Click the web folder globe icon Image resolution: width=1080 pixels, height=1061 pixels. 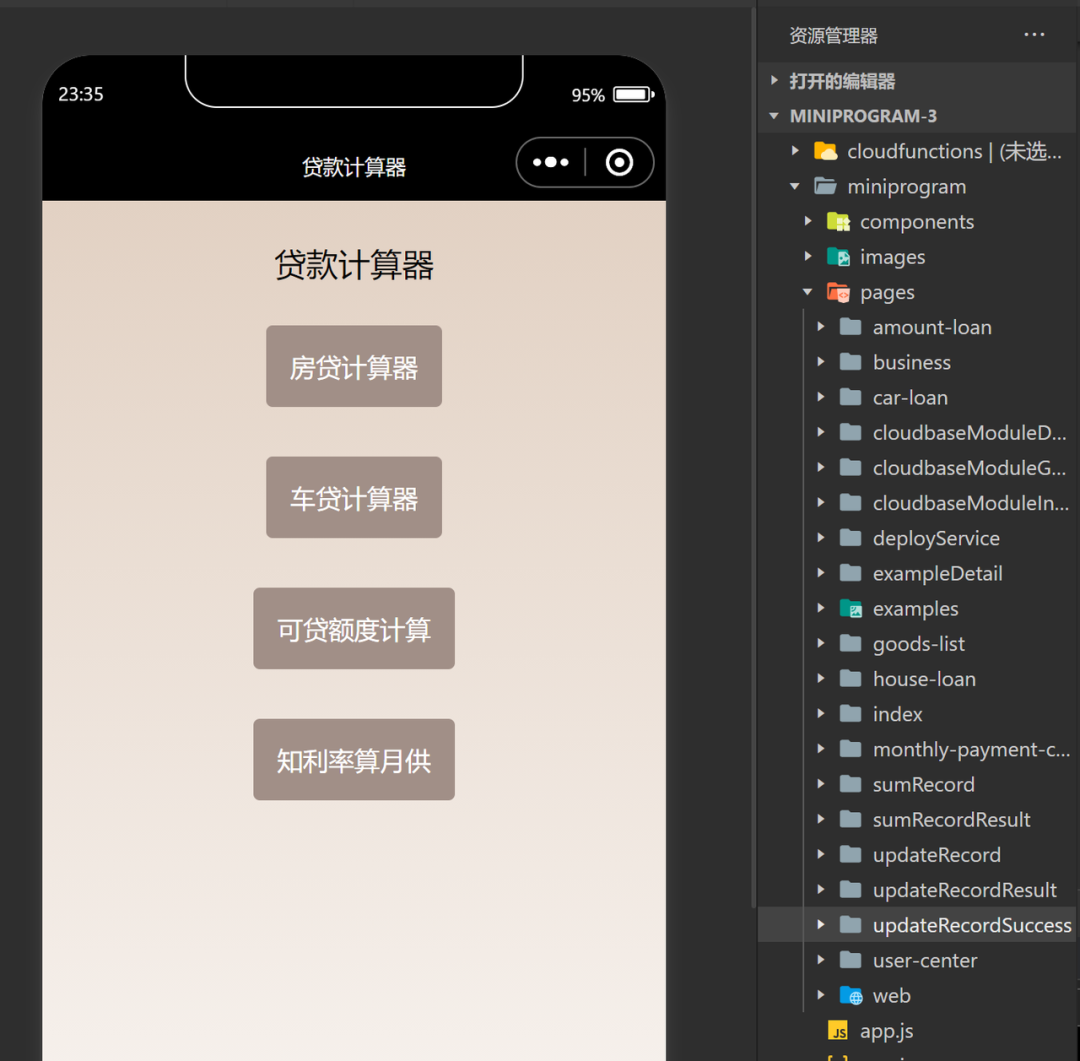pyautogui.click(x=851, y=996)
